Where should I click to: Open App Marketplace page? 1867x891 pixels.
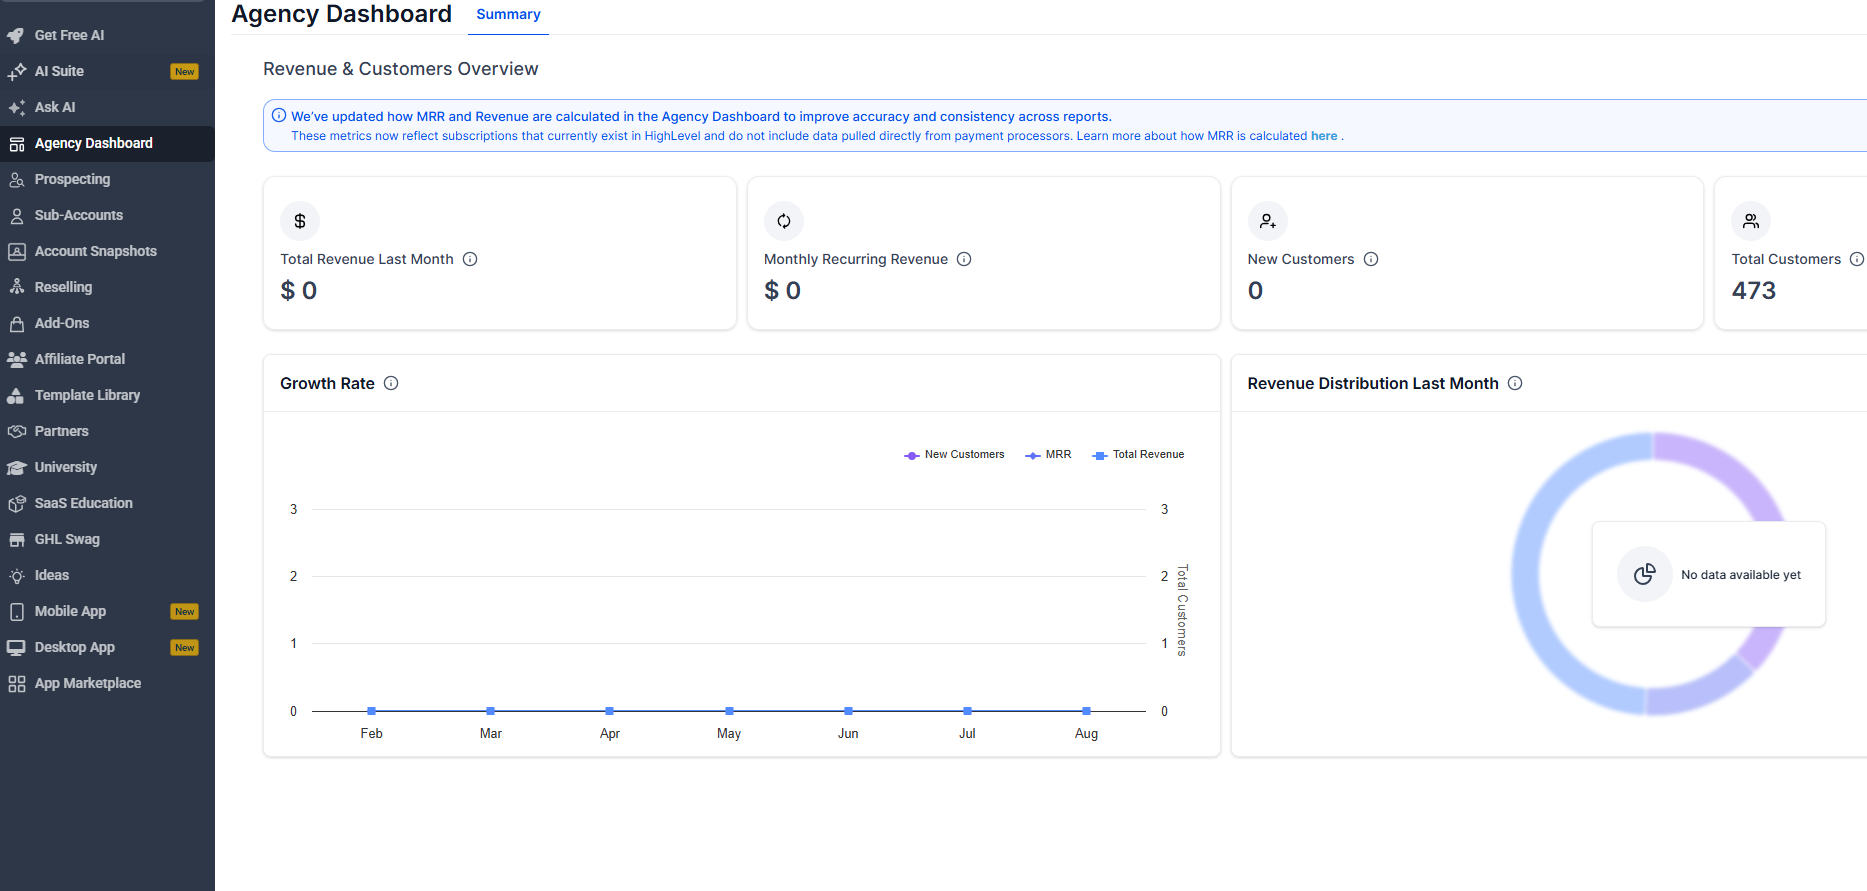point(107,683)
